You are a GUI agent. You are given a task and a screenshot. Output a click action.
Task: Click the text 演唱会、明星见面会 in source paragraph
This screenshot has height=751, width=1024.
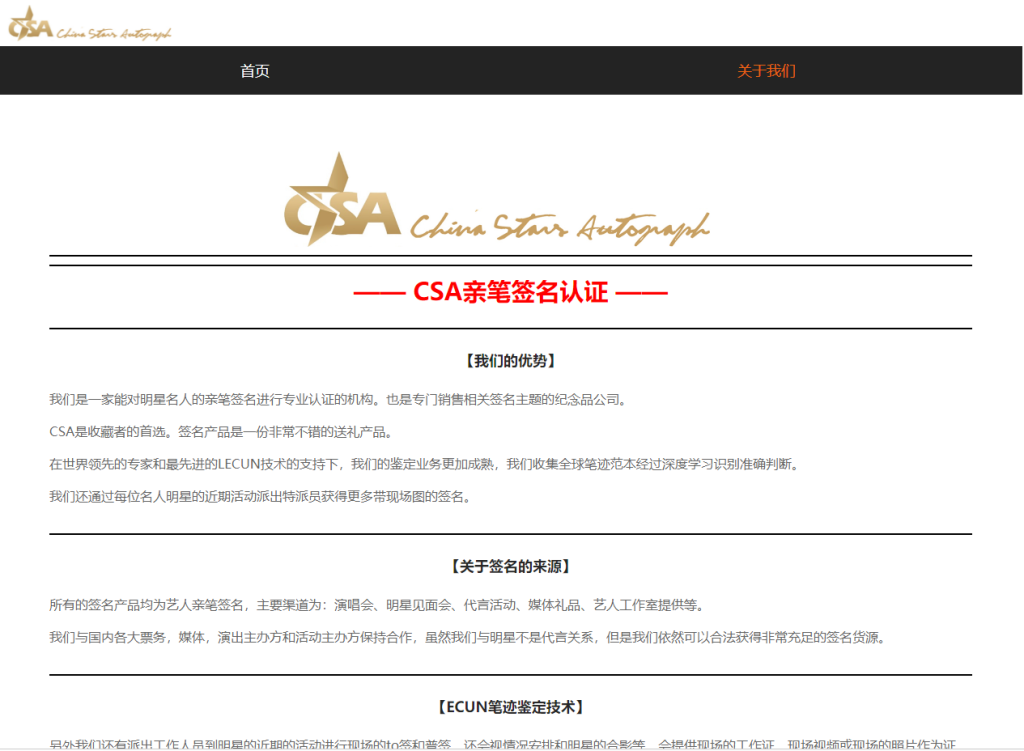(x=392, y=605)
